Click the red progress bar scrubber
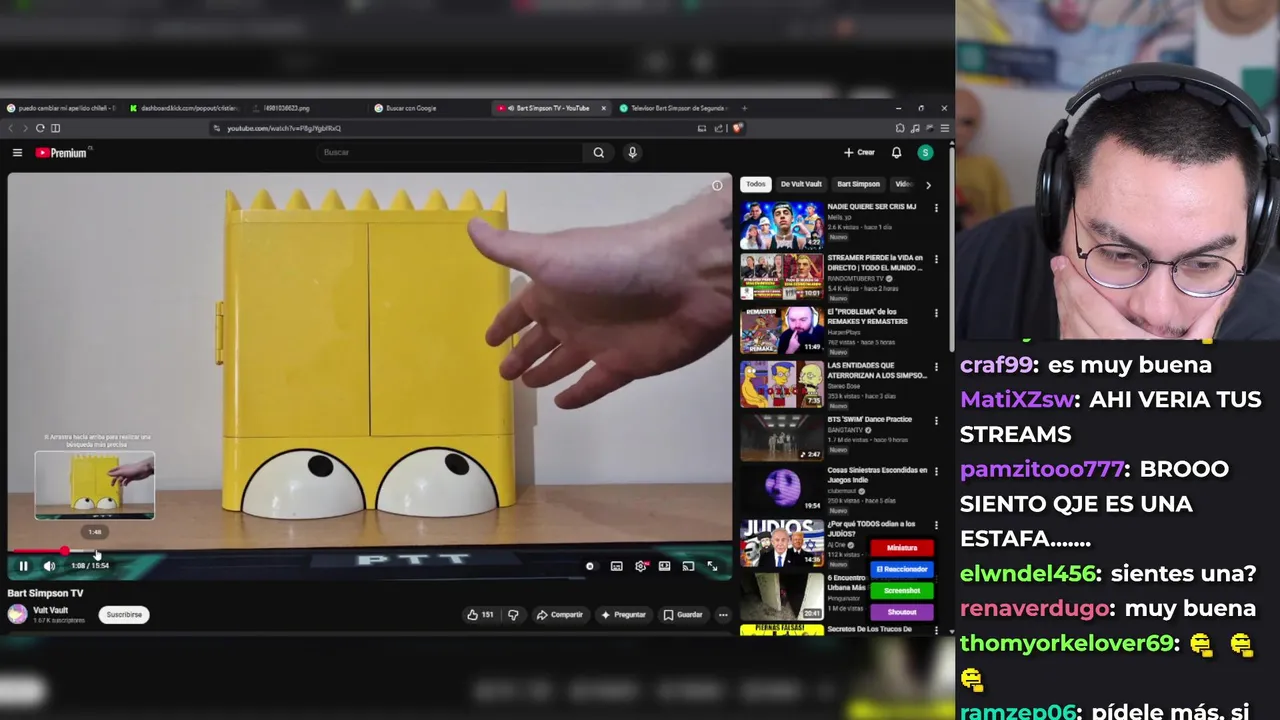Viewport: 1280px width, 720px height. click(x=64, y=551)
